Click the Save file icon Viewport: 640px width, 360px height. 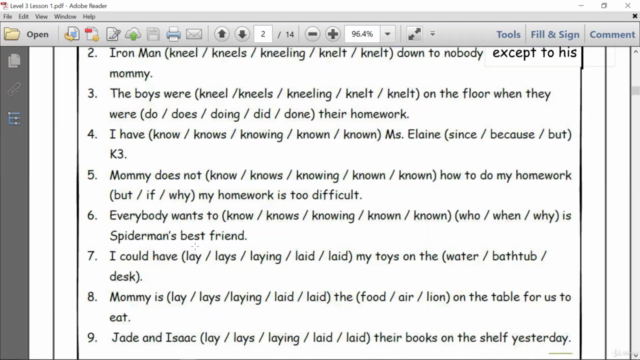click(x=153, y=34)
